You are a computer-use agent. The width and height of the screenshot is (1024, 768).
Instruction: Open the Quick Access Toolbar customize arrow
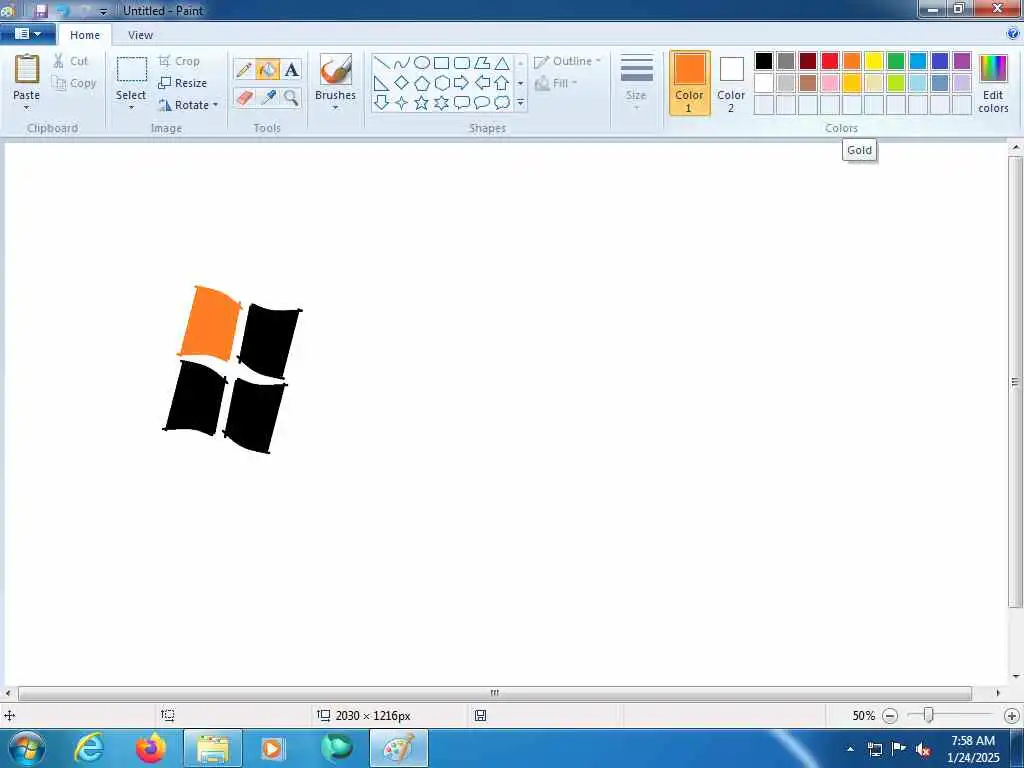103,11
